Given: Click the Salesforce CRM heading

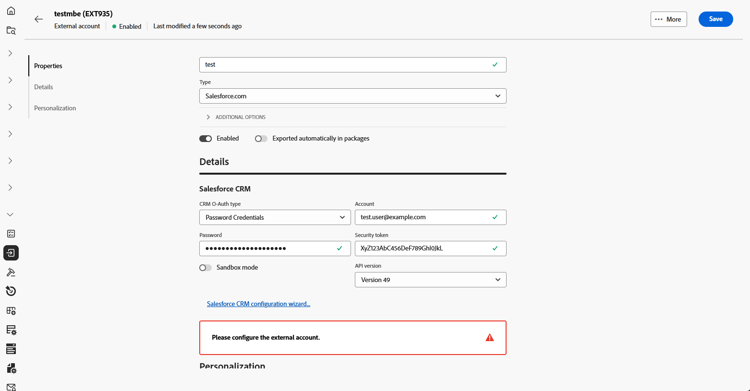Looking at the screenshot, I should (225, 189).
